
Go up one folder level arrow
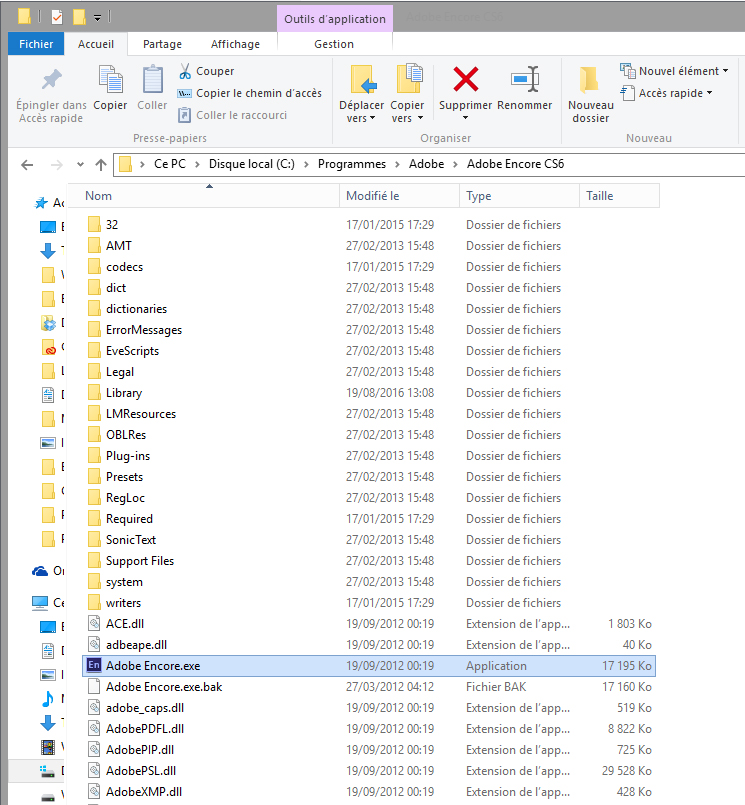pos(101,165)
